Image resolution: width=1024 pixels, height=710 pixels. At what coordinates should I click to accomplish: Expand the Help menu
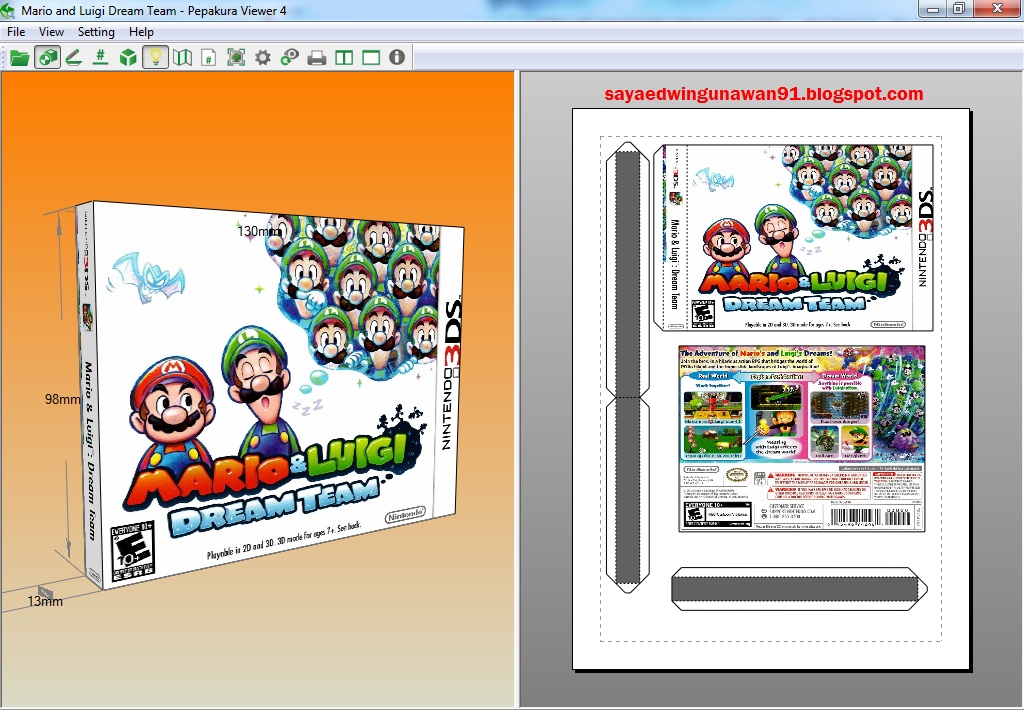(x=141, y=32)
